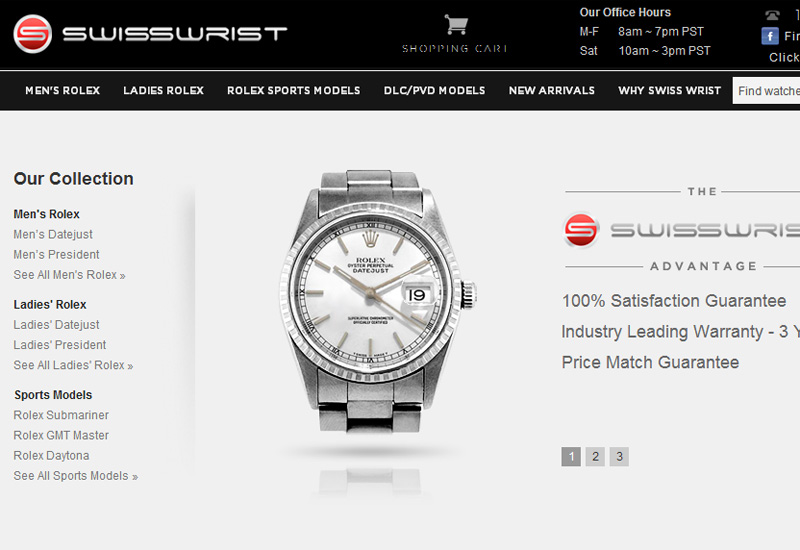
Task: Open the Rolex Submariner link
Action: click(x=61, y=415)
